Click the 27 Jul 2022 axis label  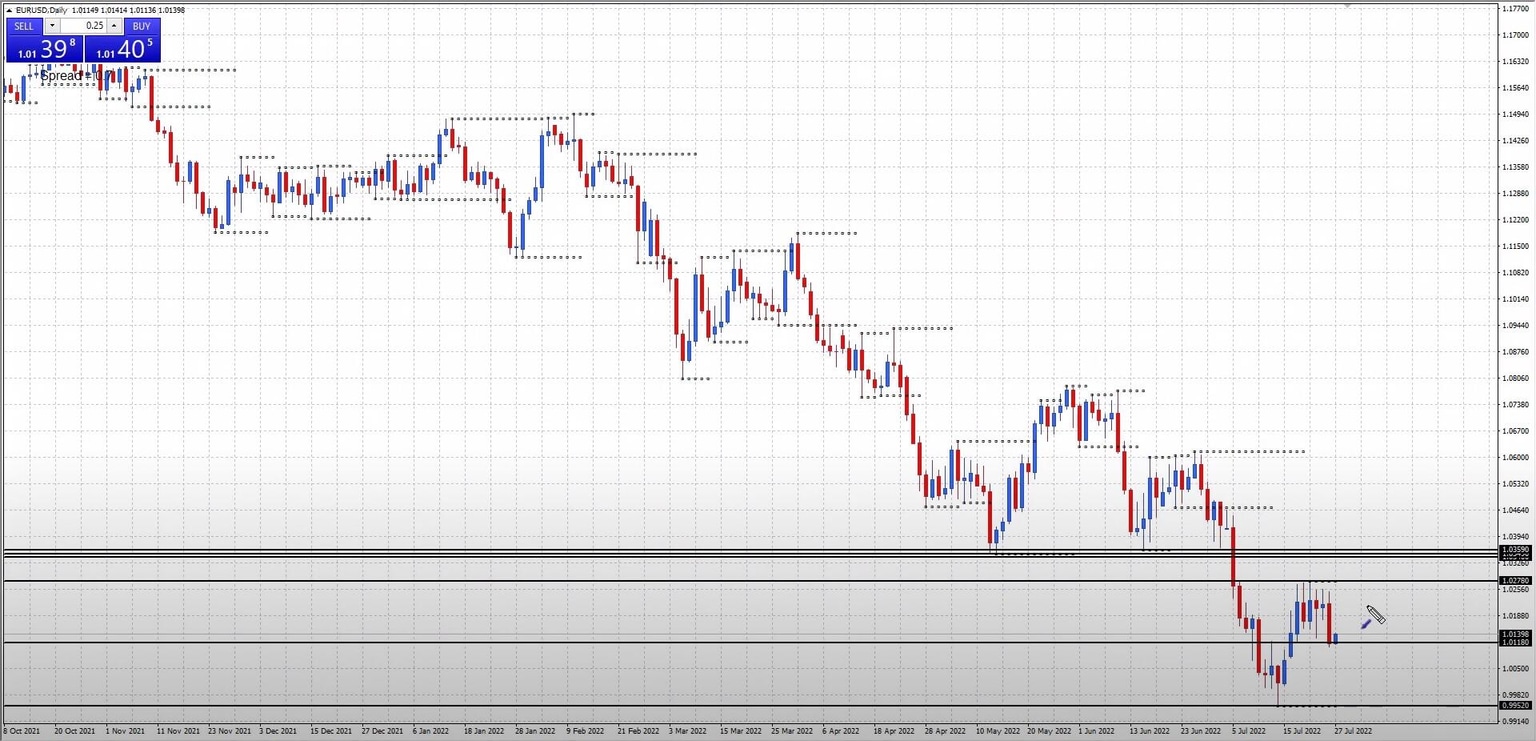click(x=1354, y=731)
